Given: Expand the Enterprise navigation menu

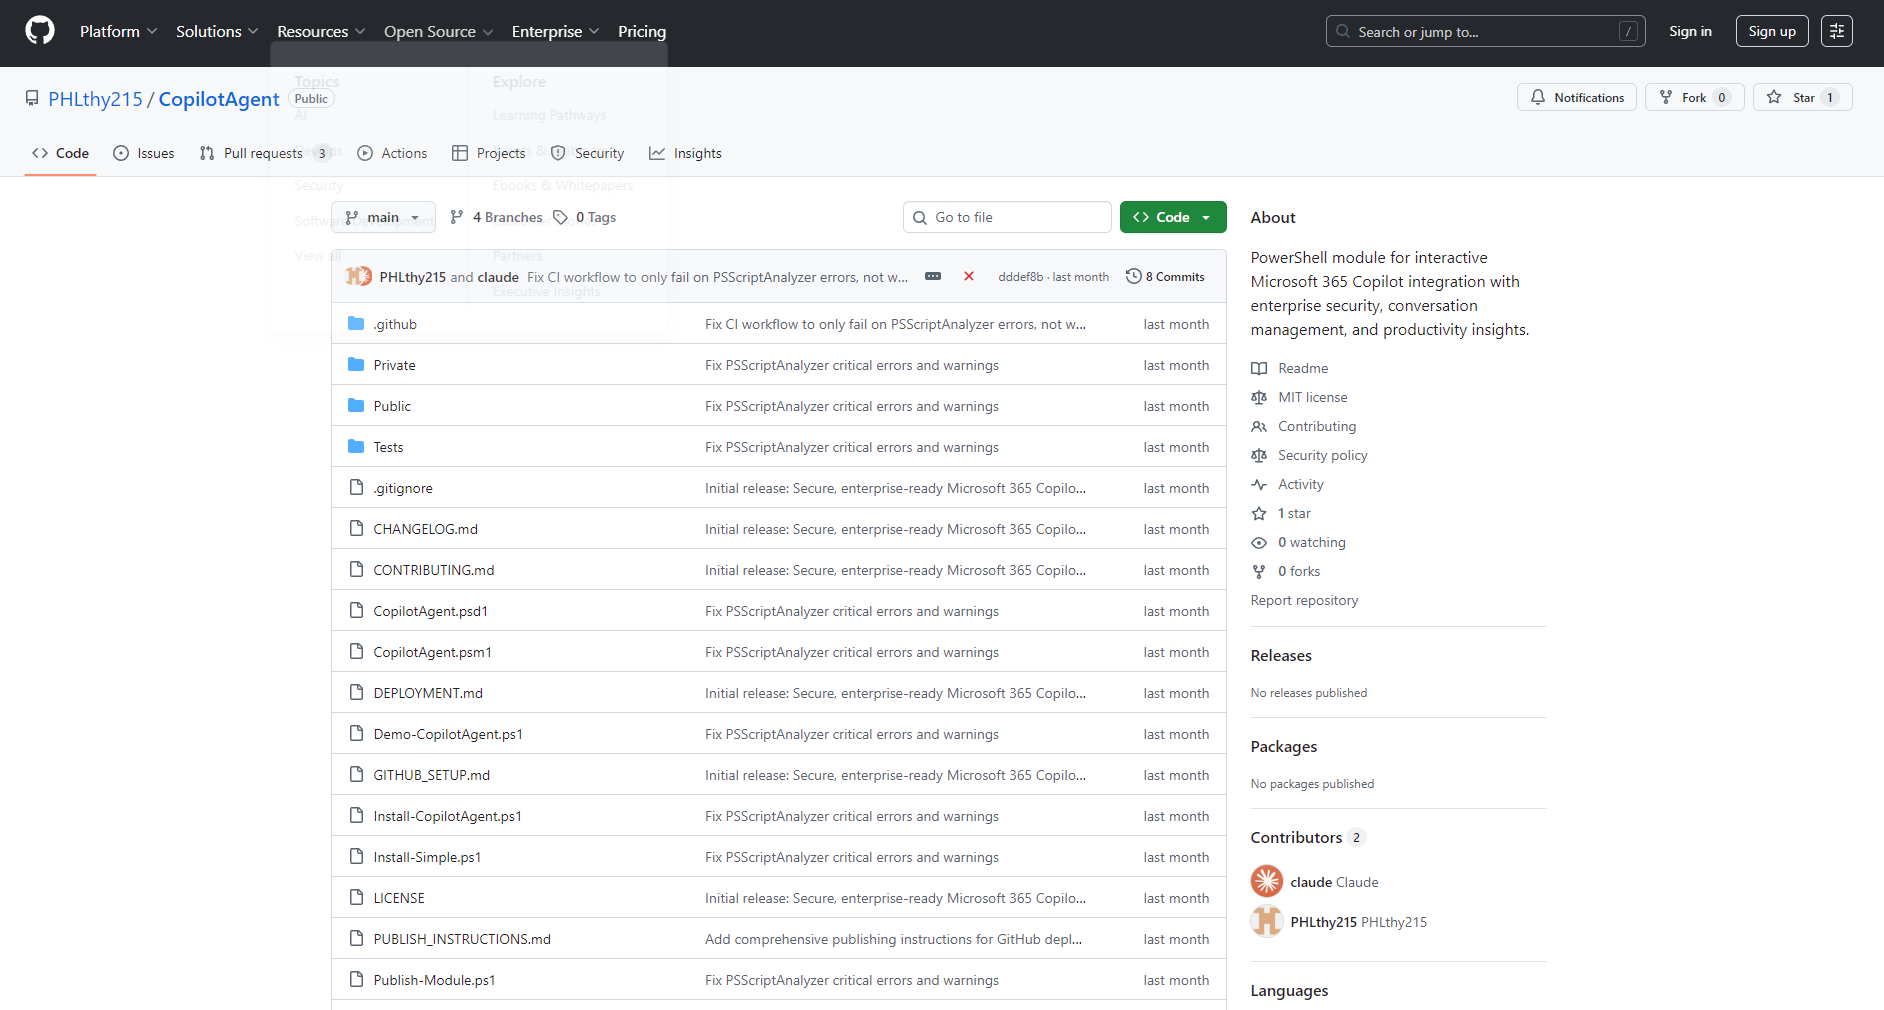Looking at the screenshot, I should (x=555, y=31).
